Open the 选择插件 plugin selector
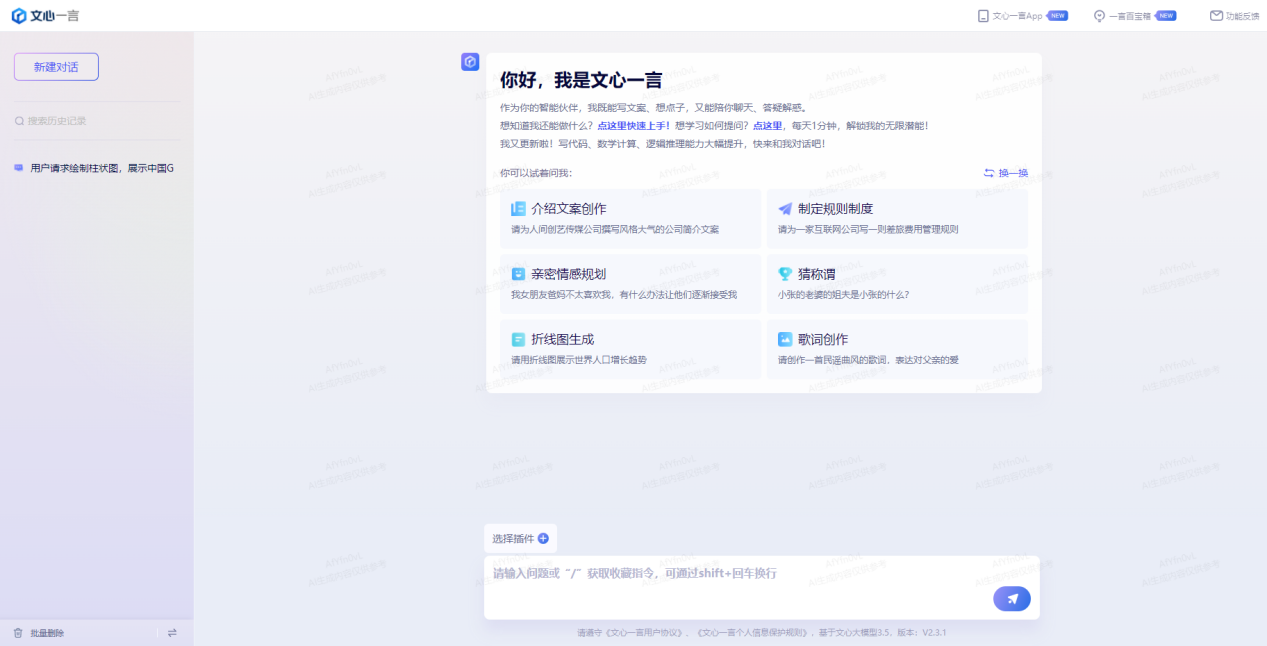 tap(520, 538)
